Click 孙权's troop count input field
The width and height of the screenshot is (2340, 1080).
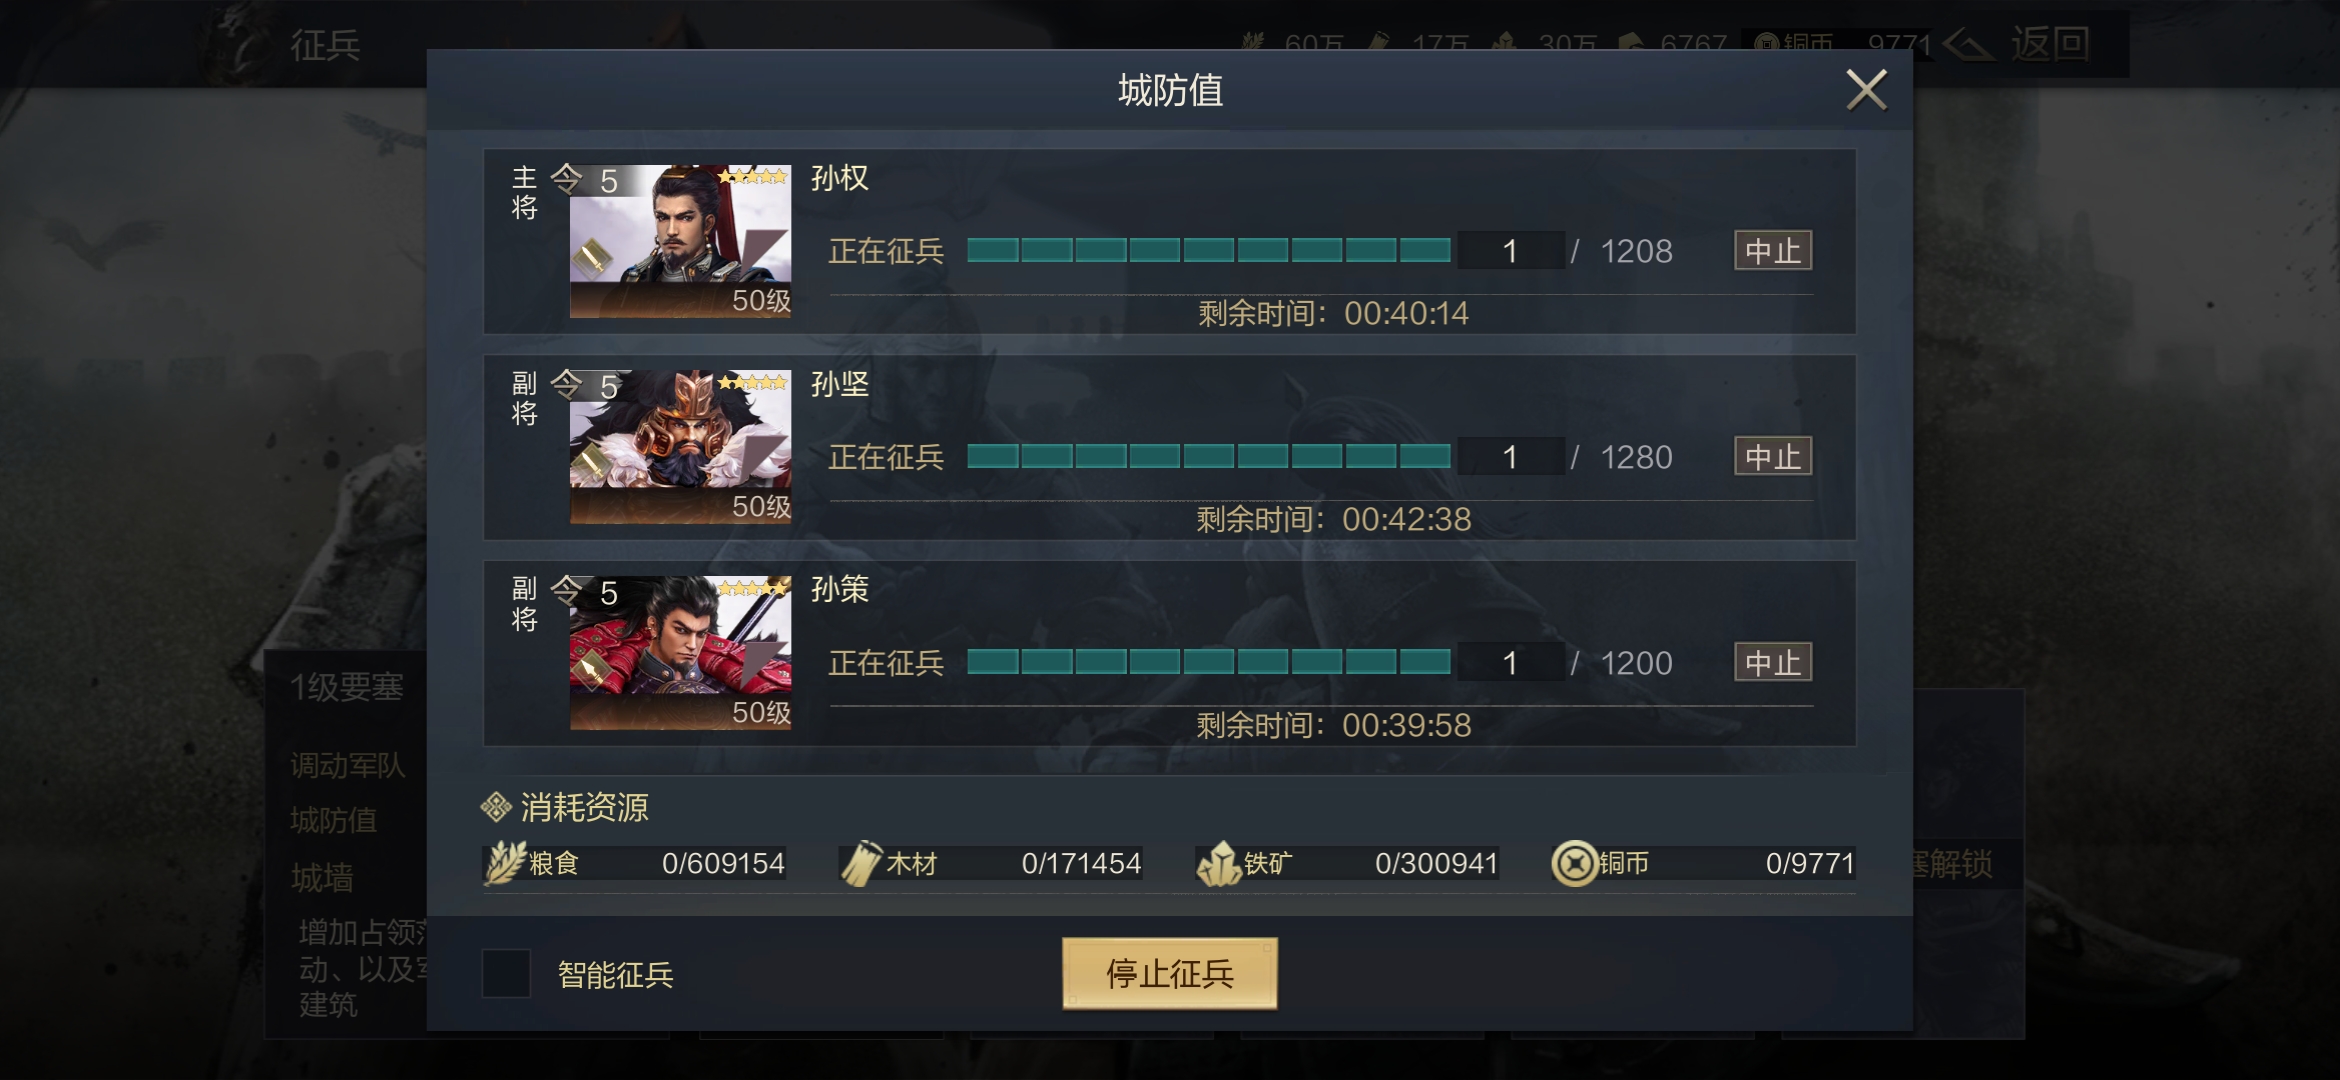click(x=1511, y=250)
